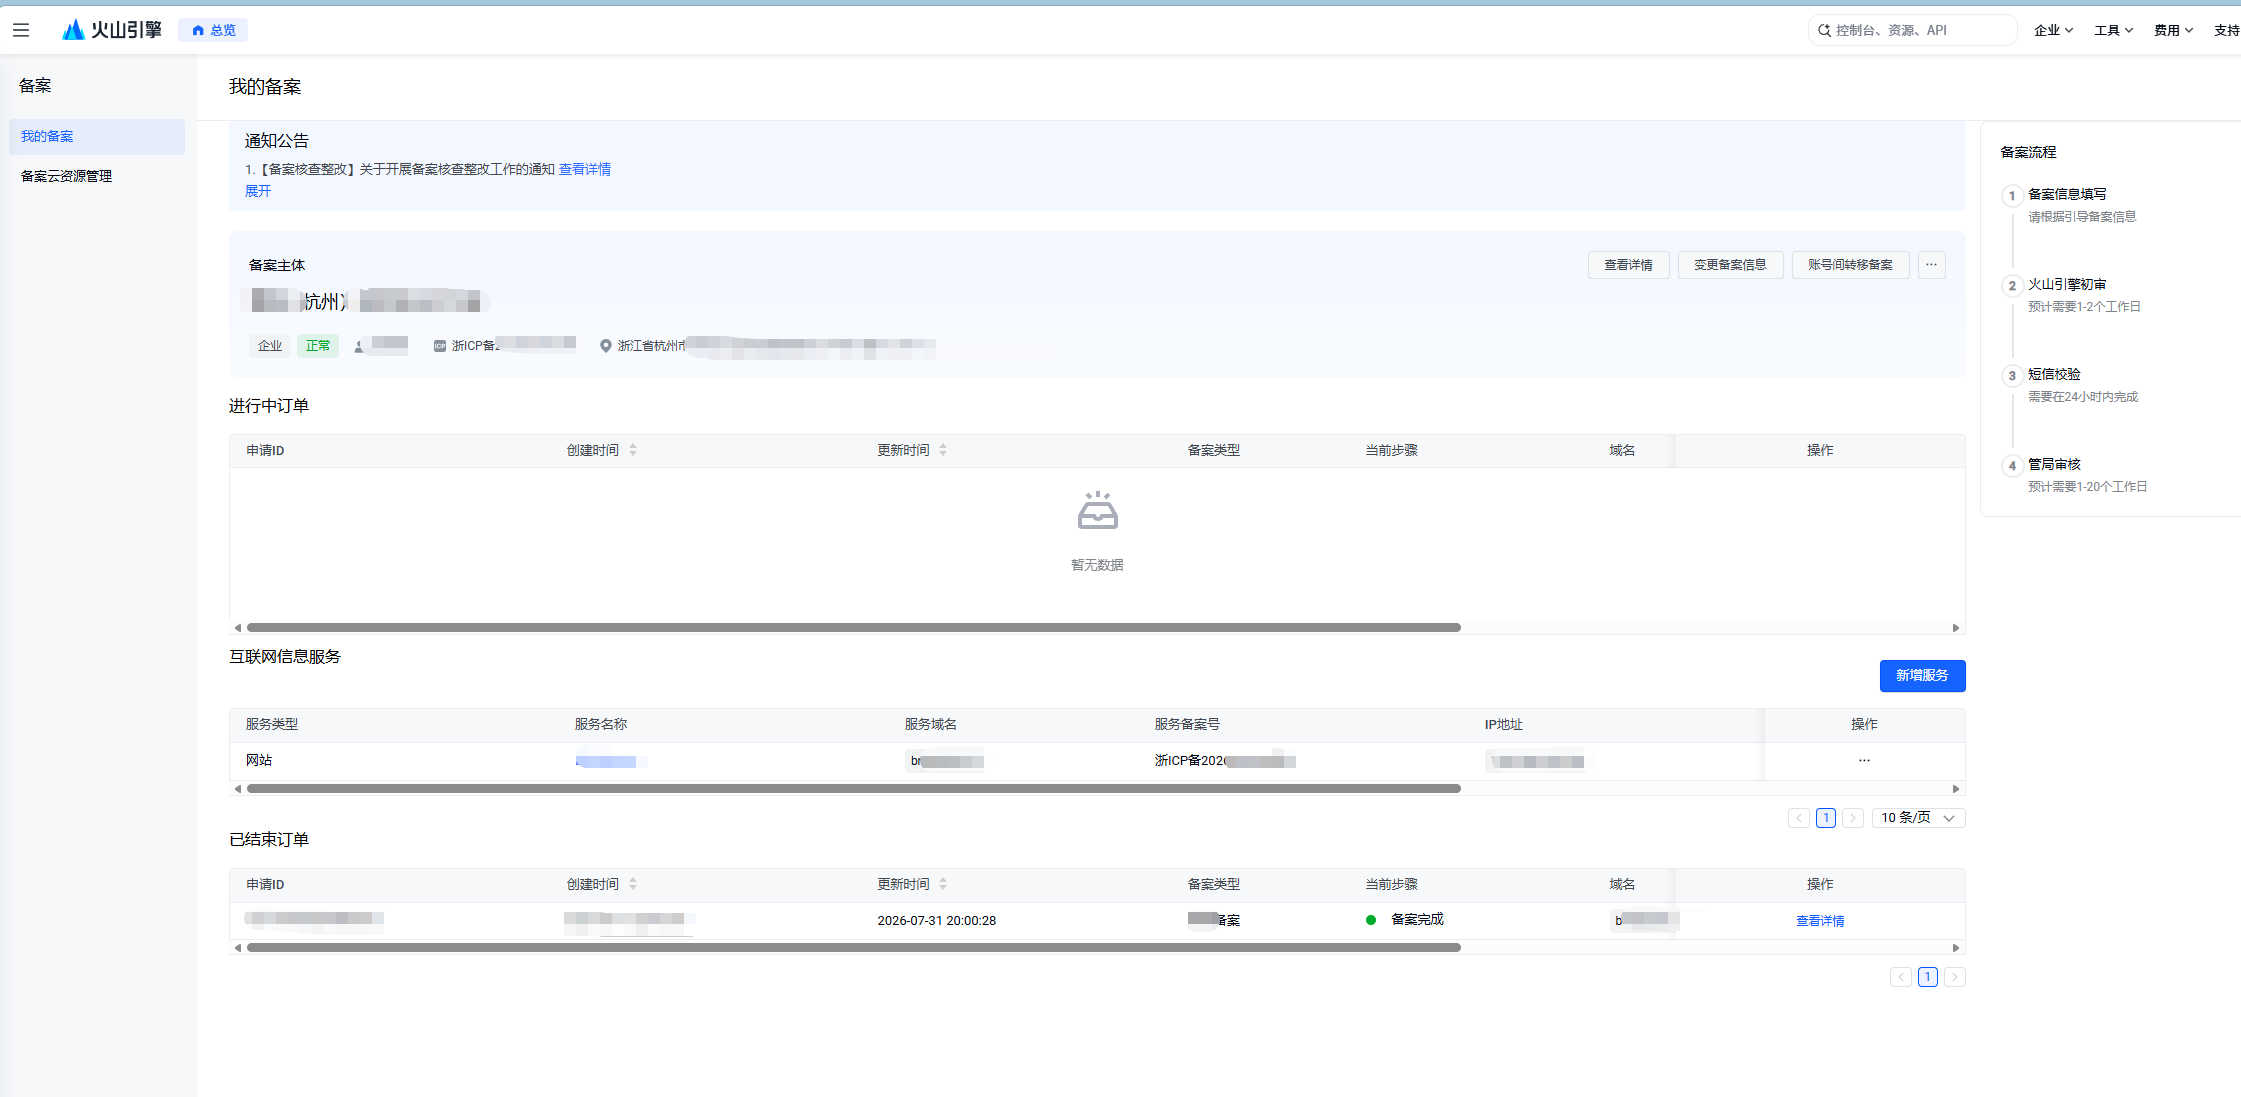This screenshot has width=2241, height=1097.
Task: Click the empty-data inbox icon
Action: coord(1097,510)
